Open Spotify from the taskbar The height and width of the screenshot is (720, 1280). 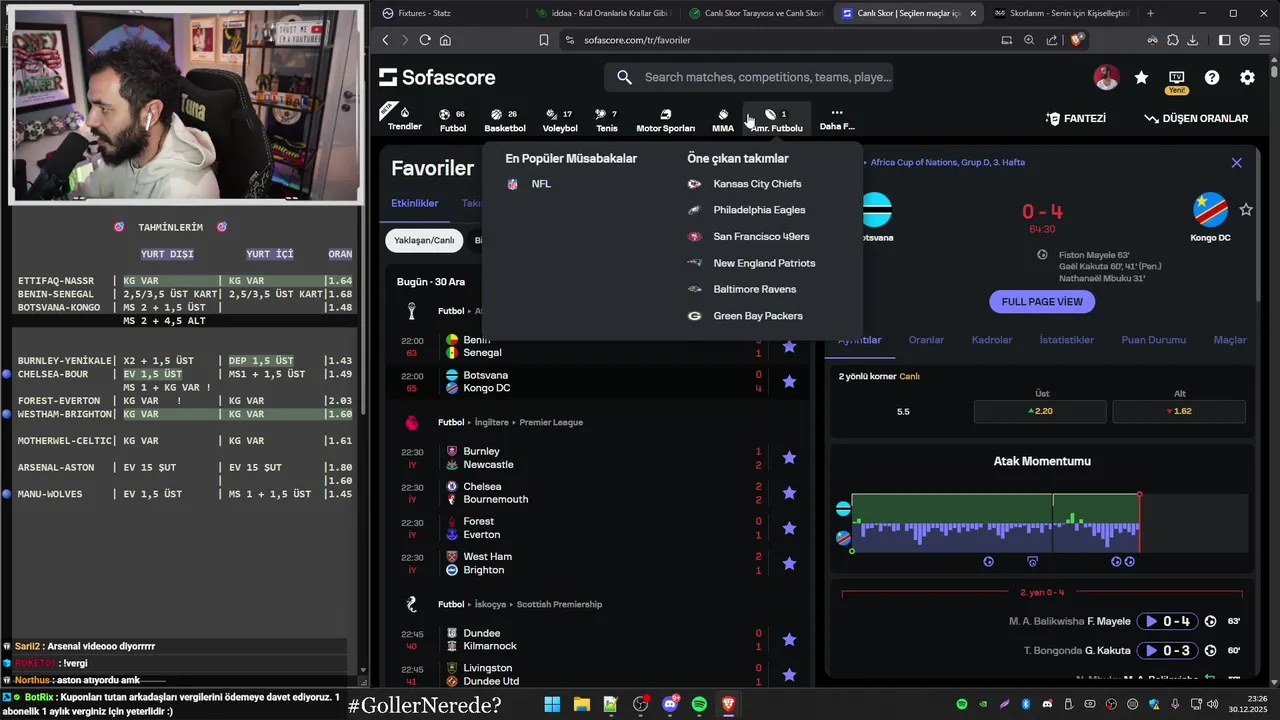(x=699, y=704)
